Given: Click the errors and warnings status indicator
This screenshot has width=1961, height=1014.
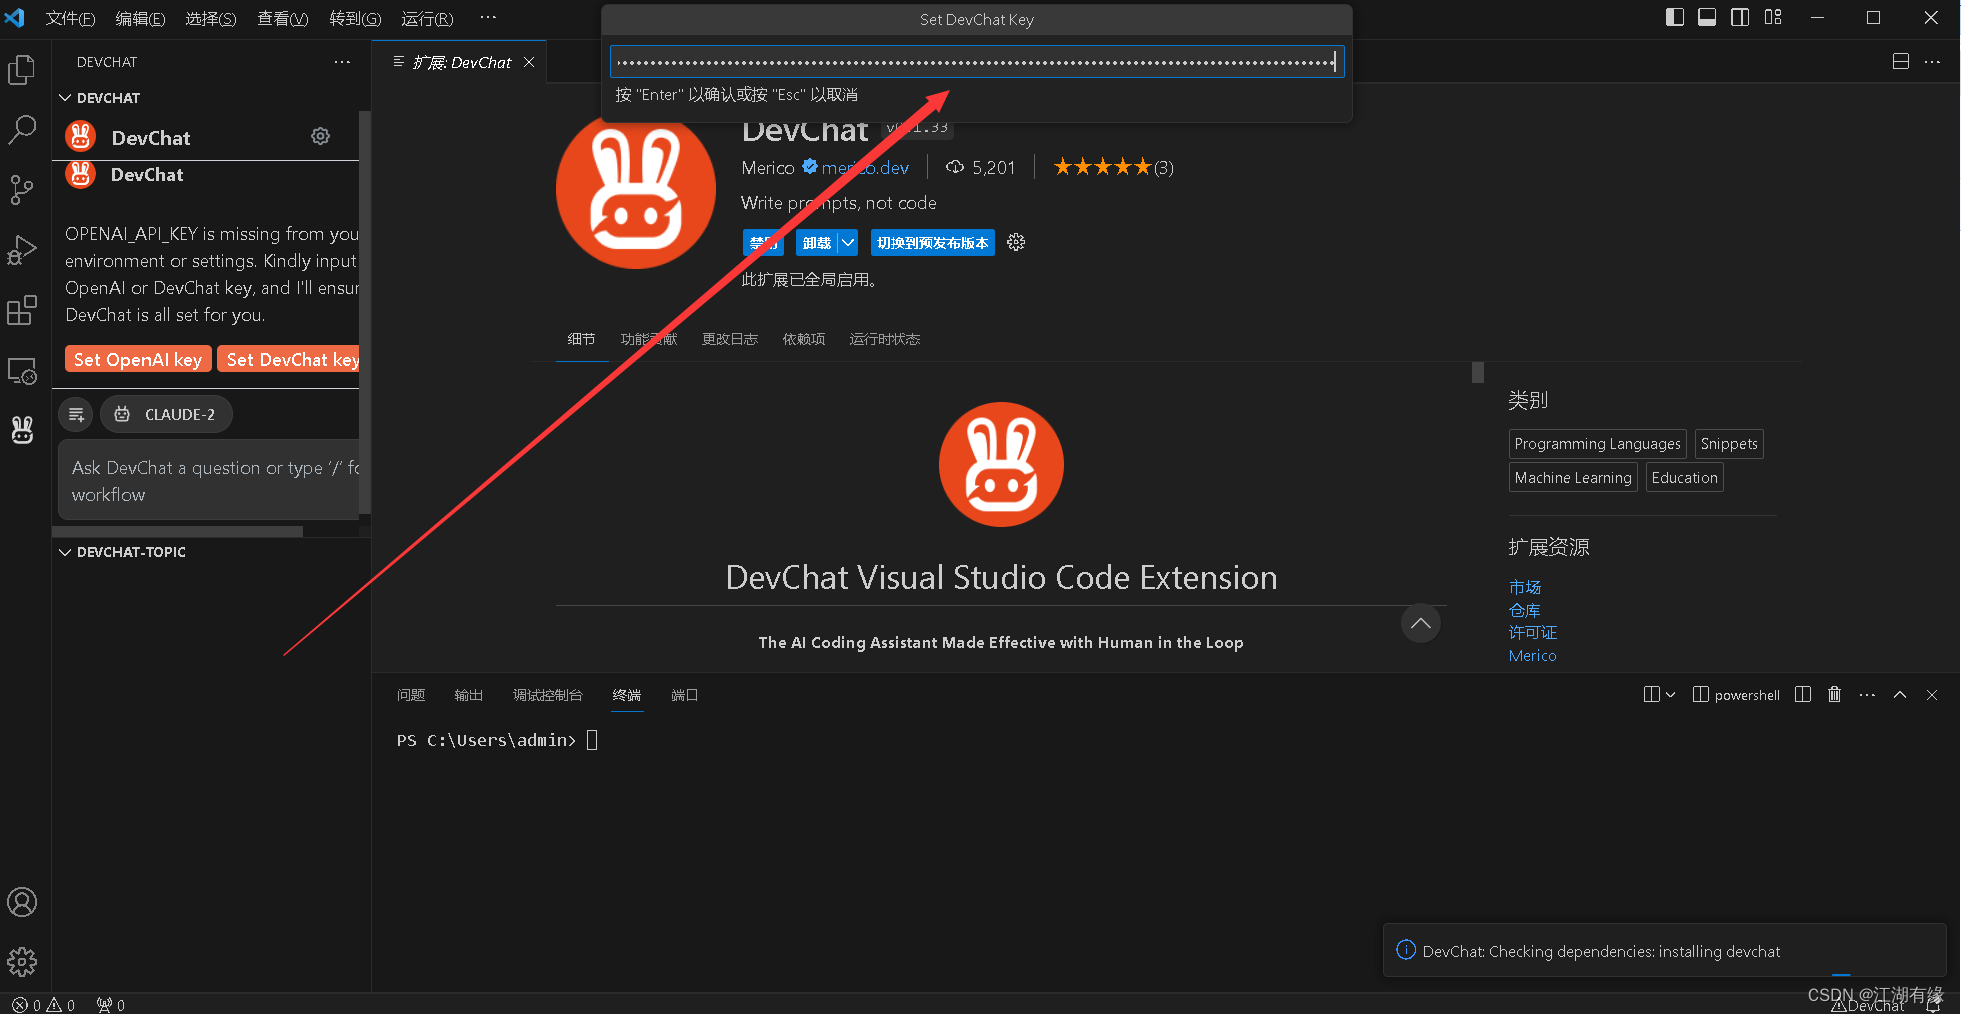Looking at the screenshot, I should 44,1005.
